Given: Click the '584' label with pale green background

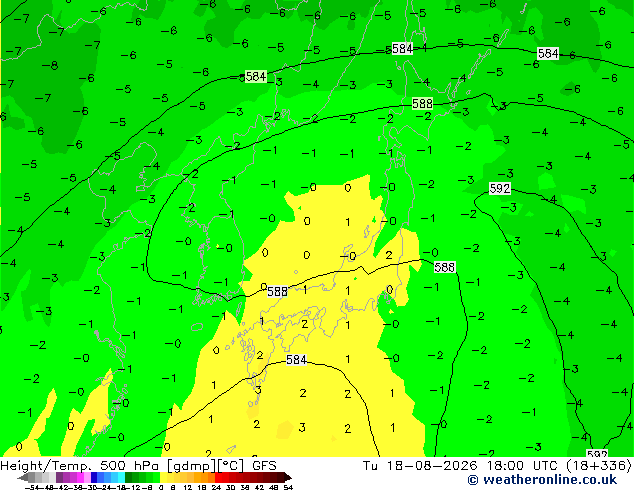Looking at the screenshot, I should [256, 76].
